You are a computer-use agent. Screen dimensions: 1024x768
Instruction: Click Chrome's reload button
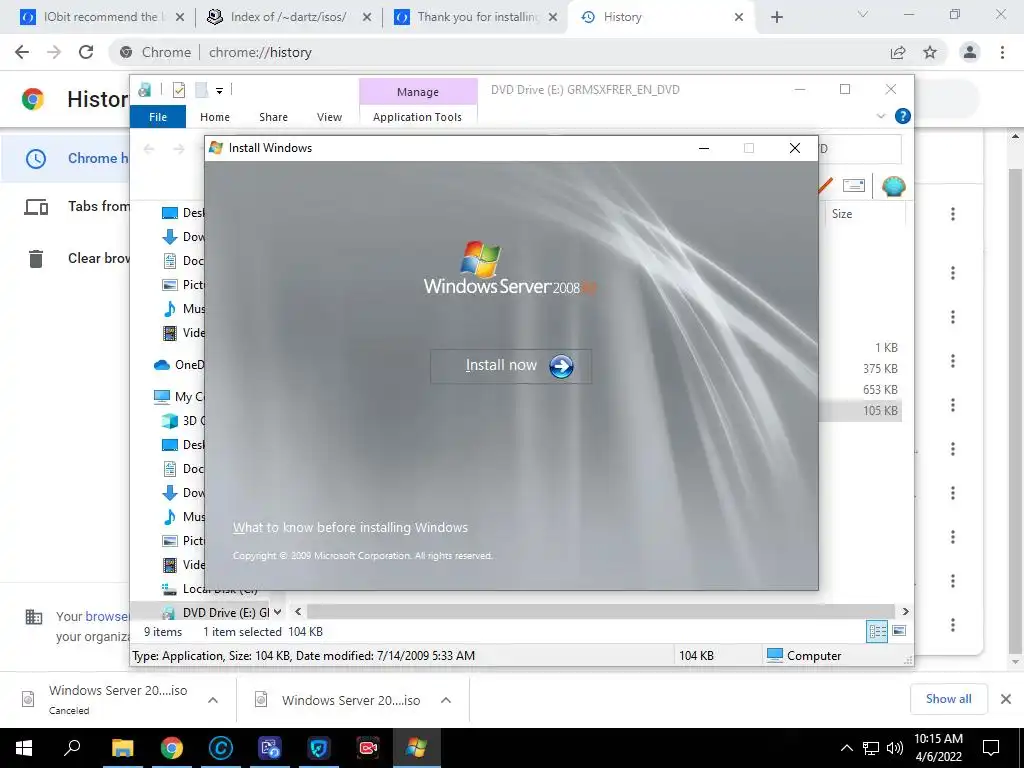86,52
